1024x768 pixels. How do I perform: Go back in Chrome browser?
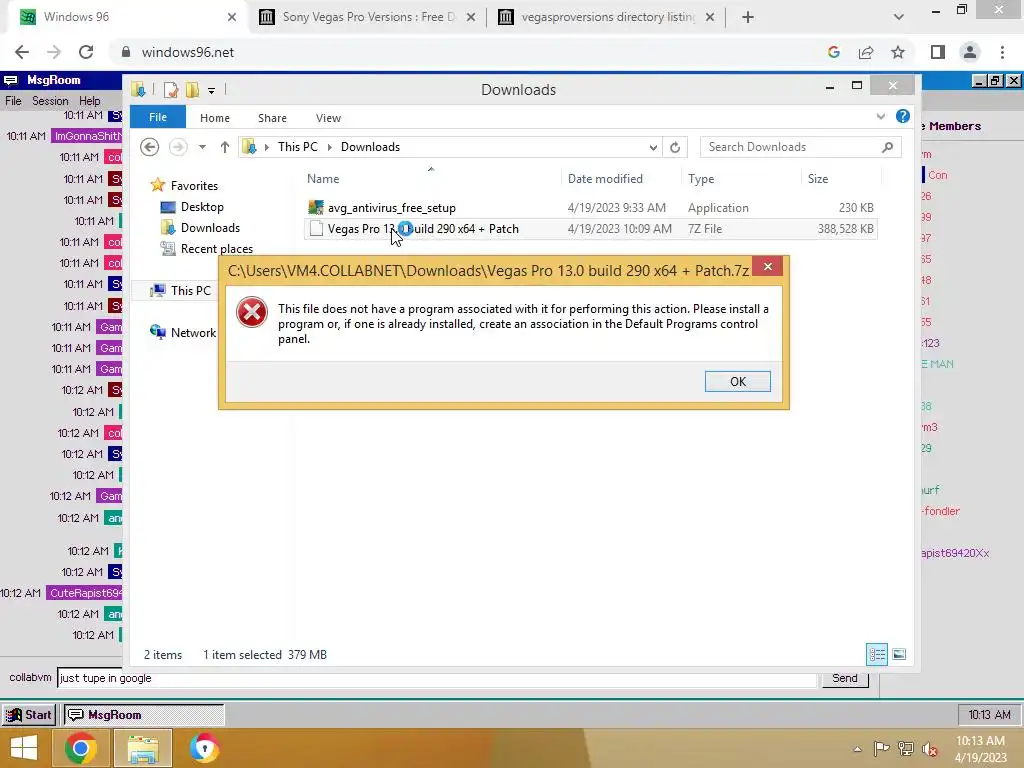pyautogui.click(x=22, y=52)
